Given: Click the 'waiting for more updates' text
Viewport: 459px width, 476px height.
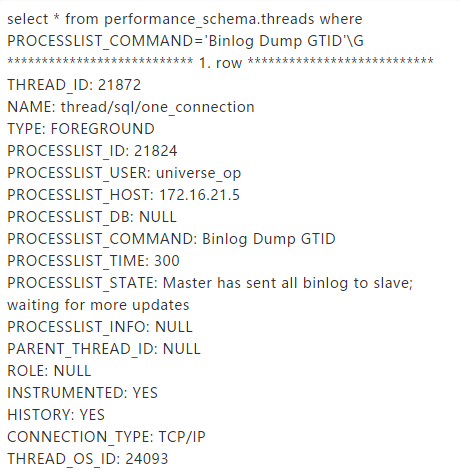Looking at the screenshot, I should tap(98, 305).
